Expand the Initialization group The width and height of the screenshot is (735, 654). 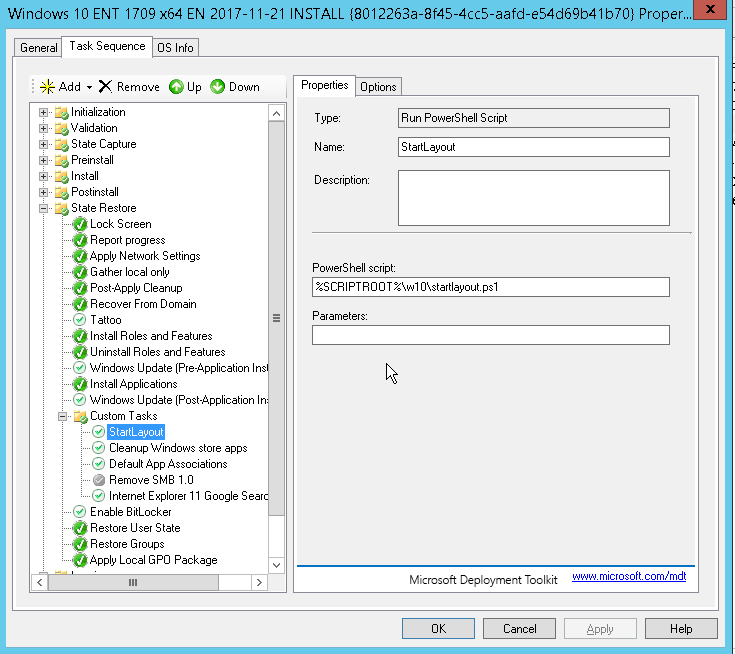coord(43,113)
